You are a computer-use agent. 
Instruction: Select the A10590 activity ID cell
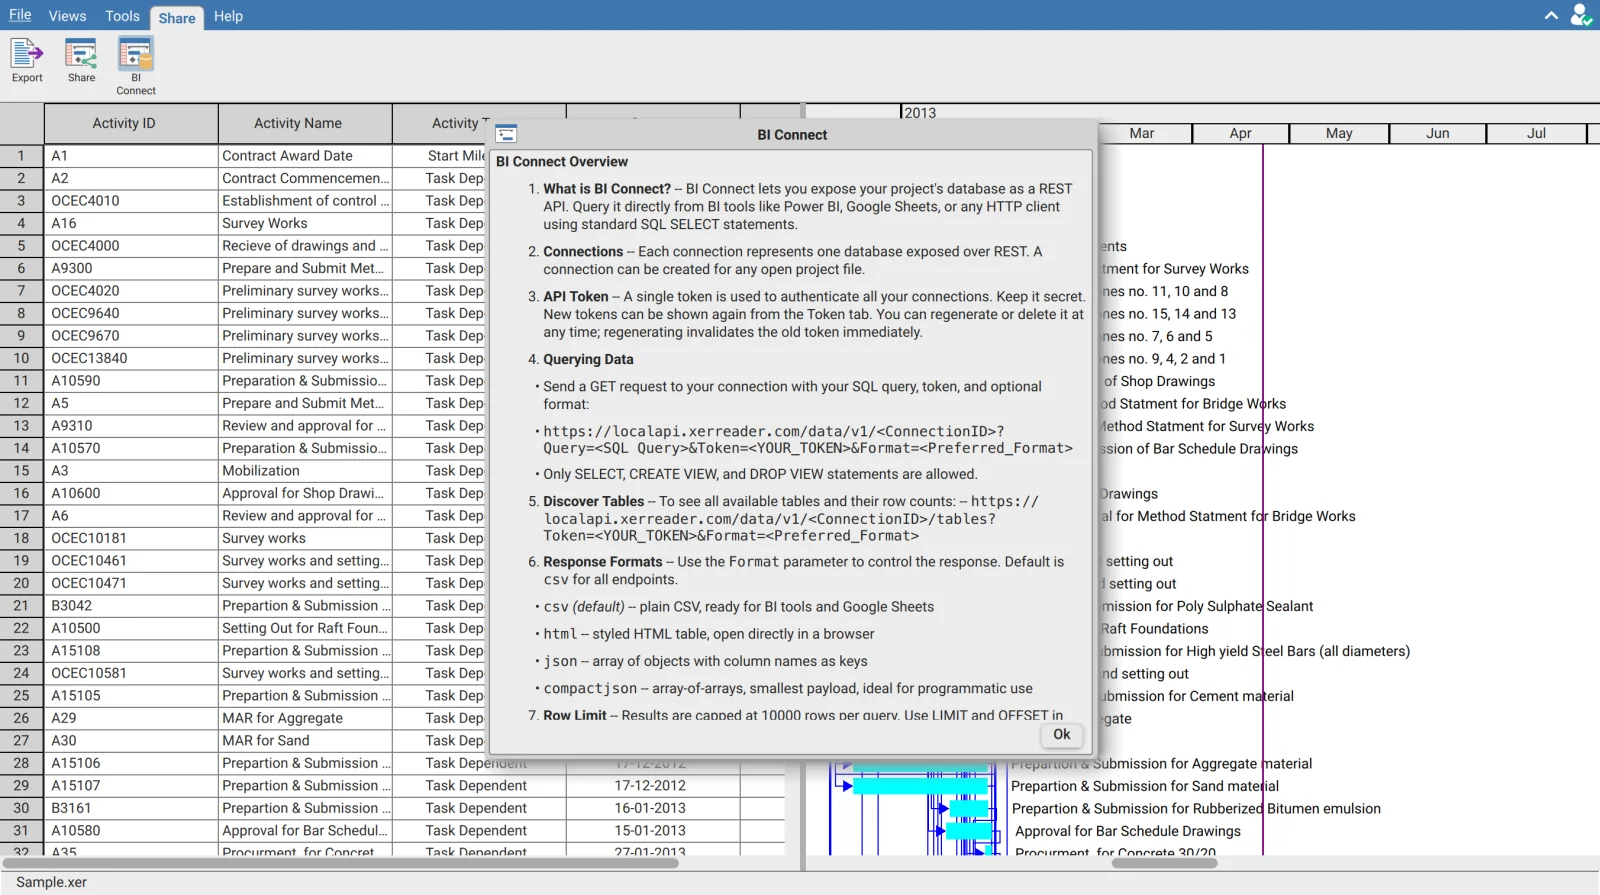[131, 381]
